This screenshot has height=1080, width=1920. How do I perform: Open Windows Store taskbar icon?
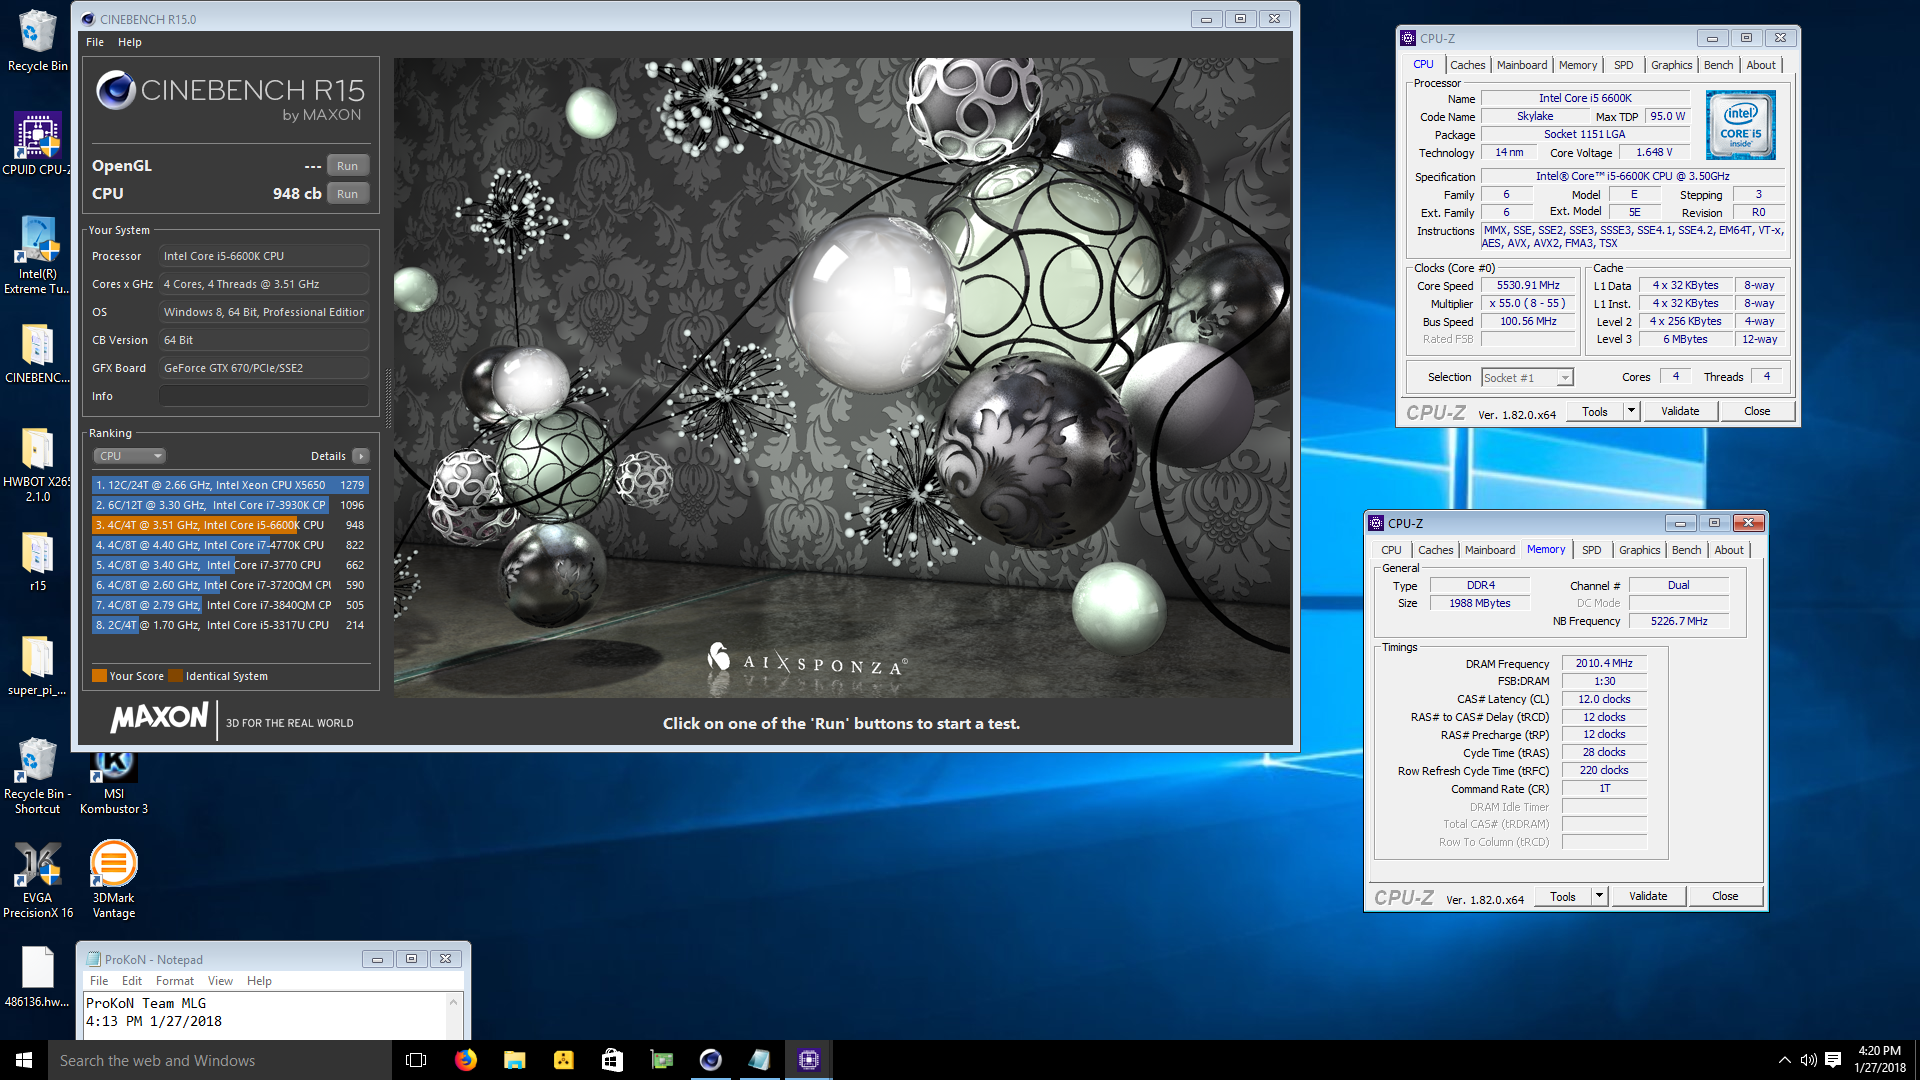pyautogui.click(x=612, y=1060)
